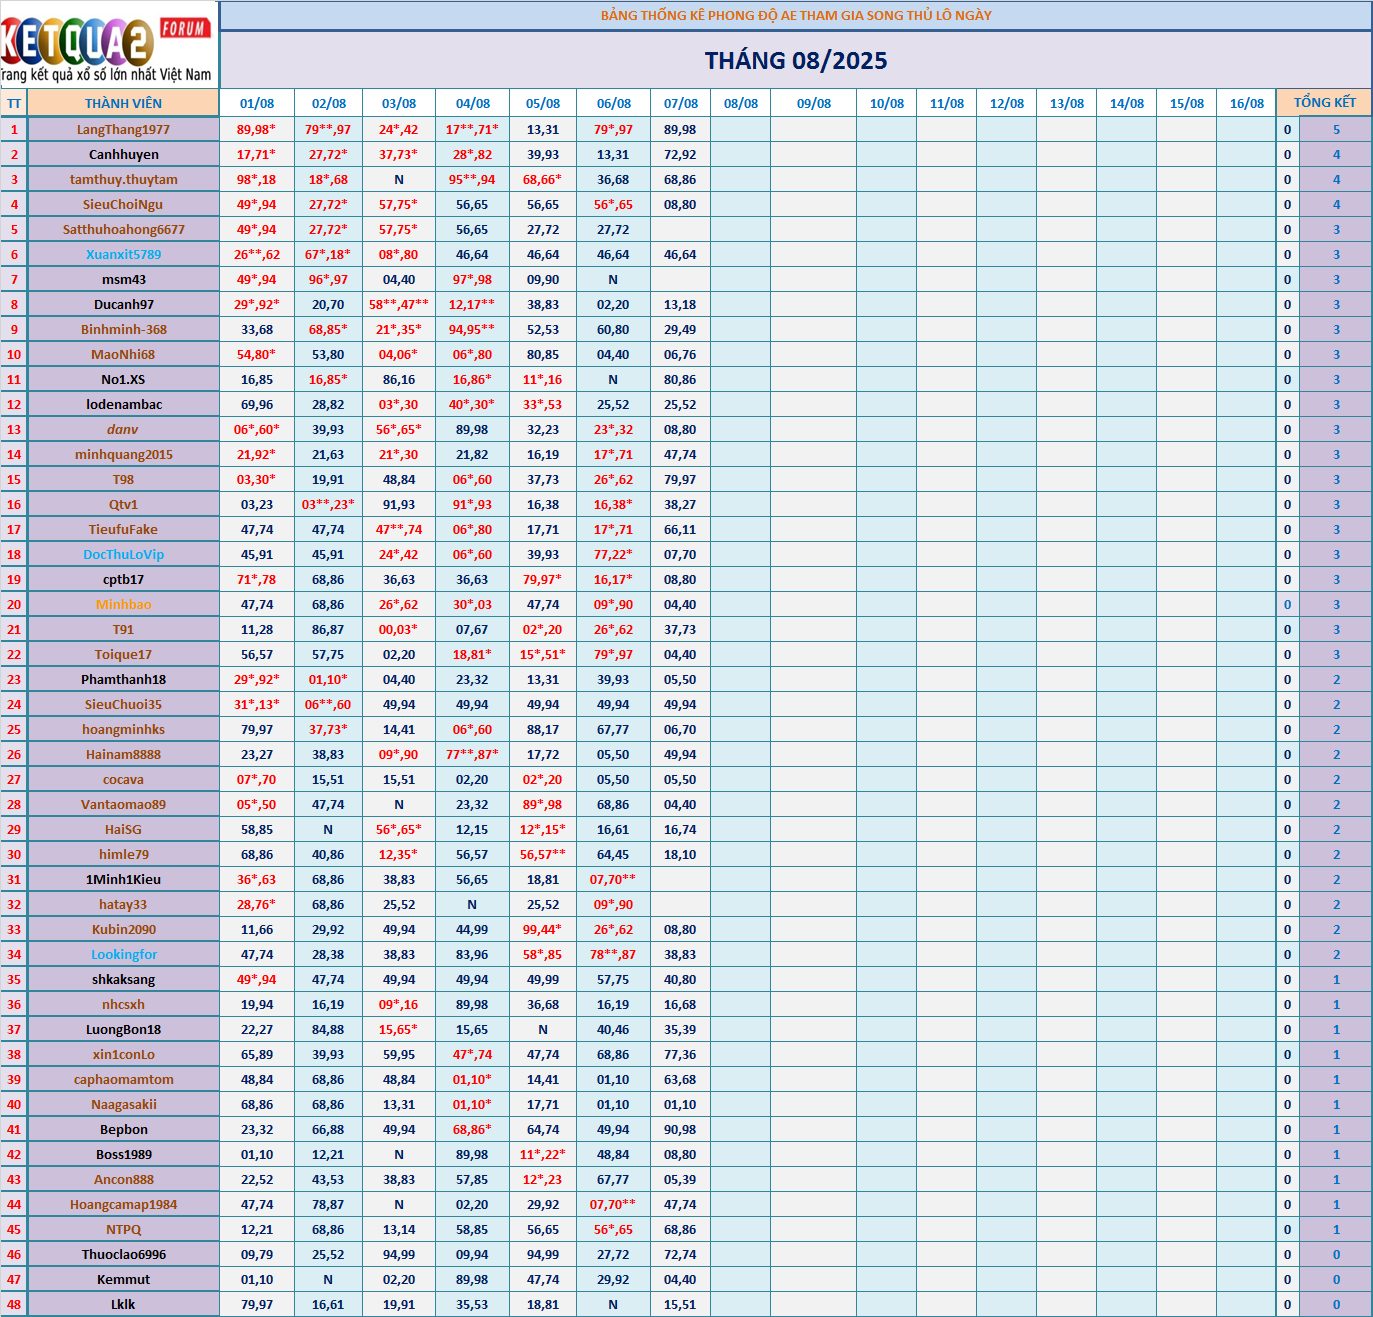Click member name LangThang1977
This screenshot has width=1373, height=1317.
(123, 129)
